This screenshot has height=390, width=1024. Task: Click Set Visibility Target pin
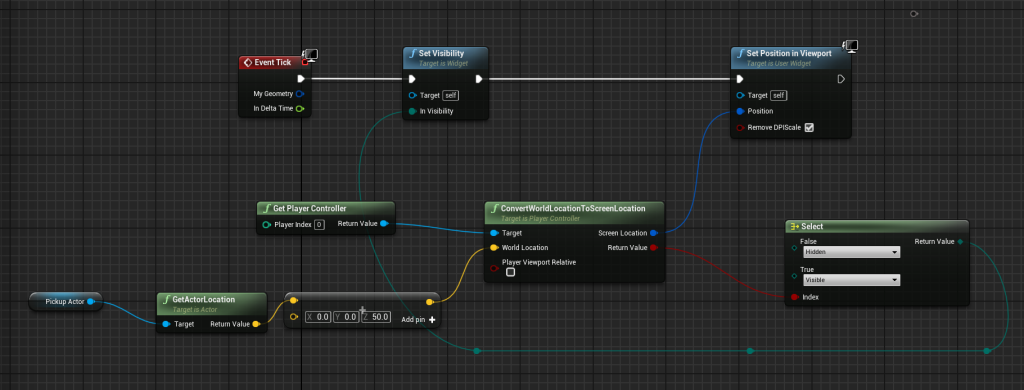click(x=413, y=95)
